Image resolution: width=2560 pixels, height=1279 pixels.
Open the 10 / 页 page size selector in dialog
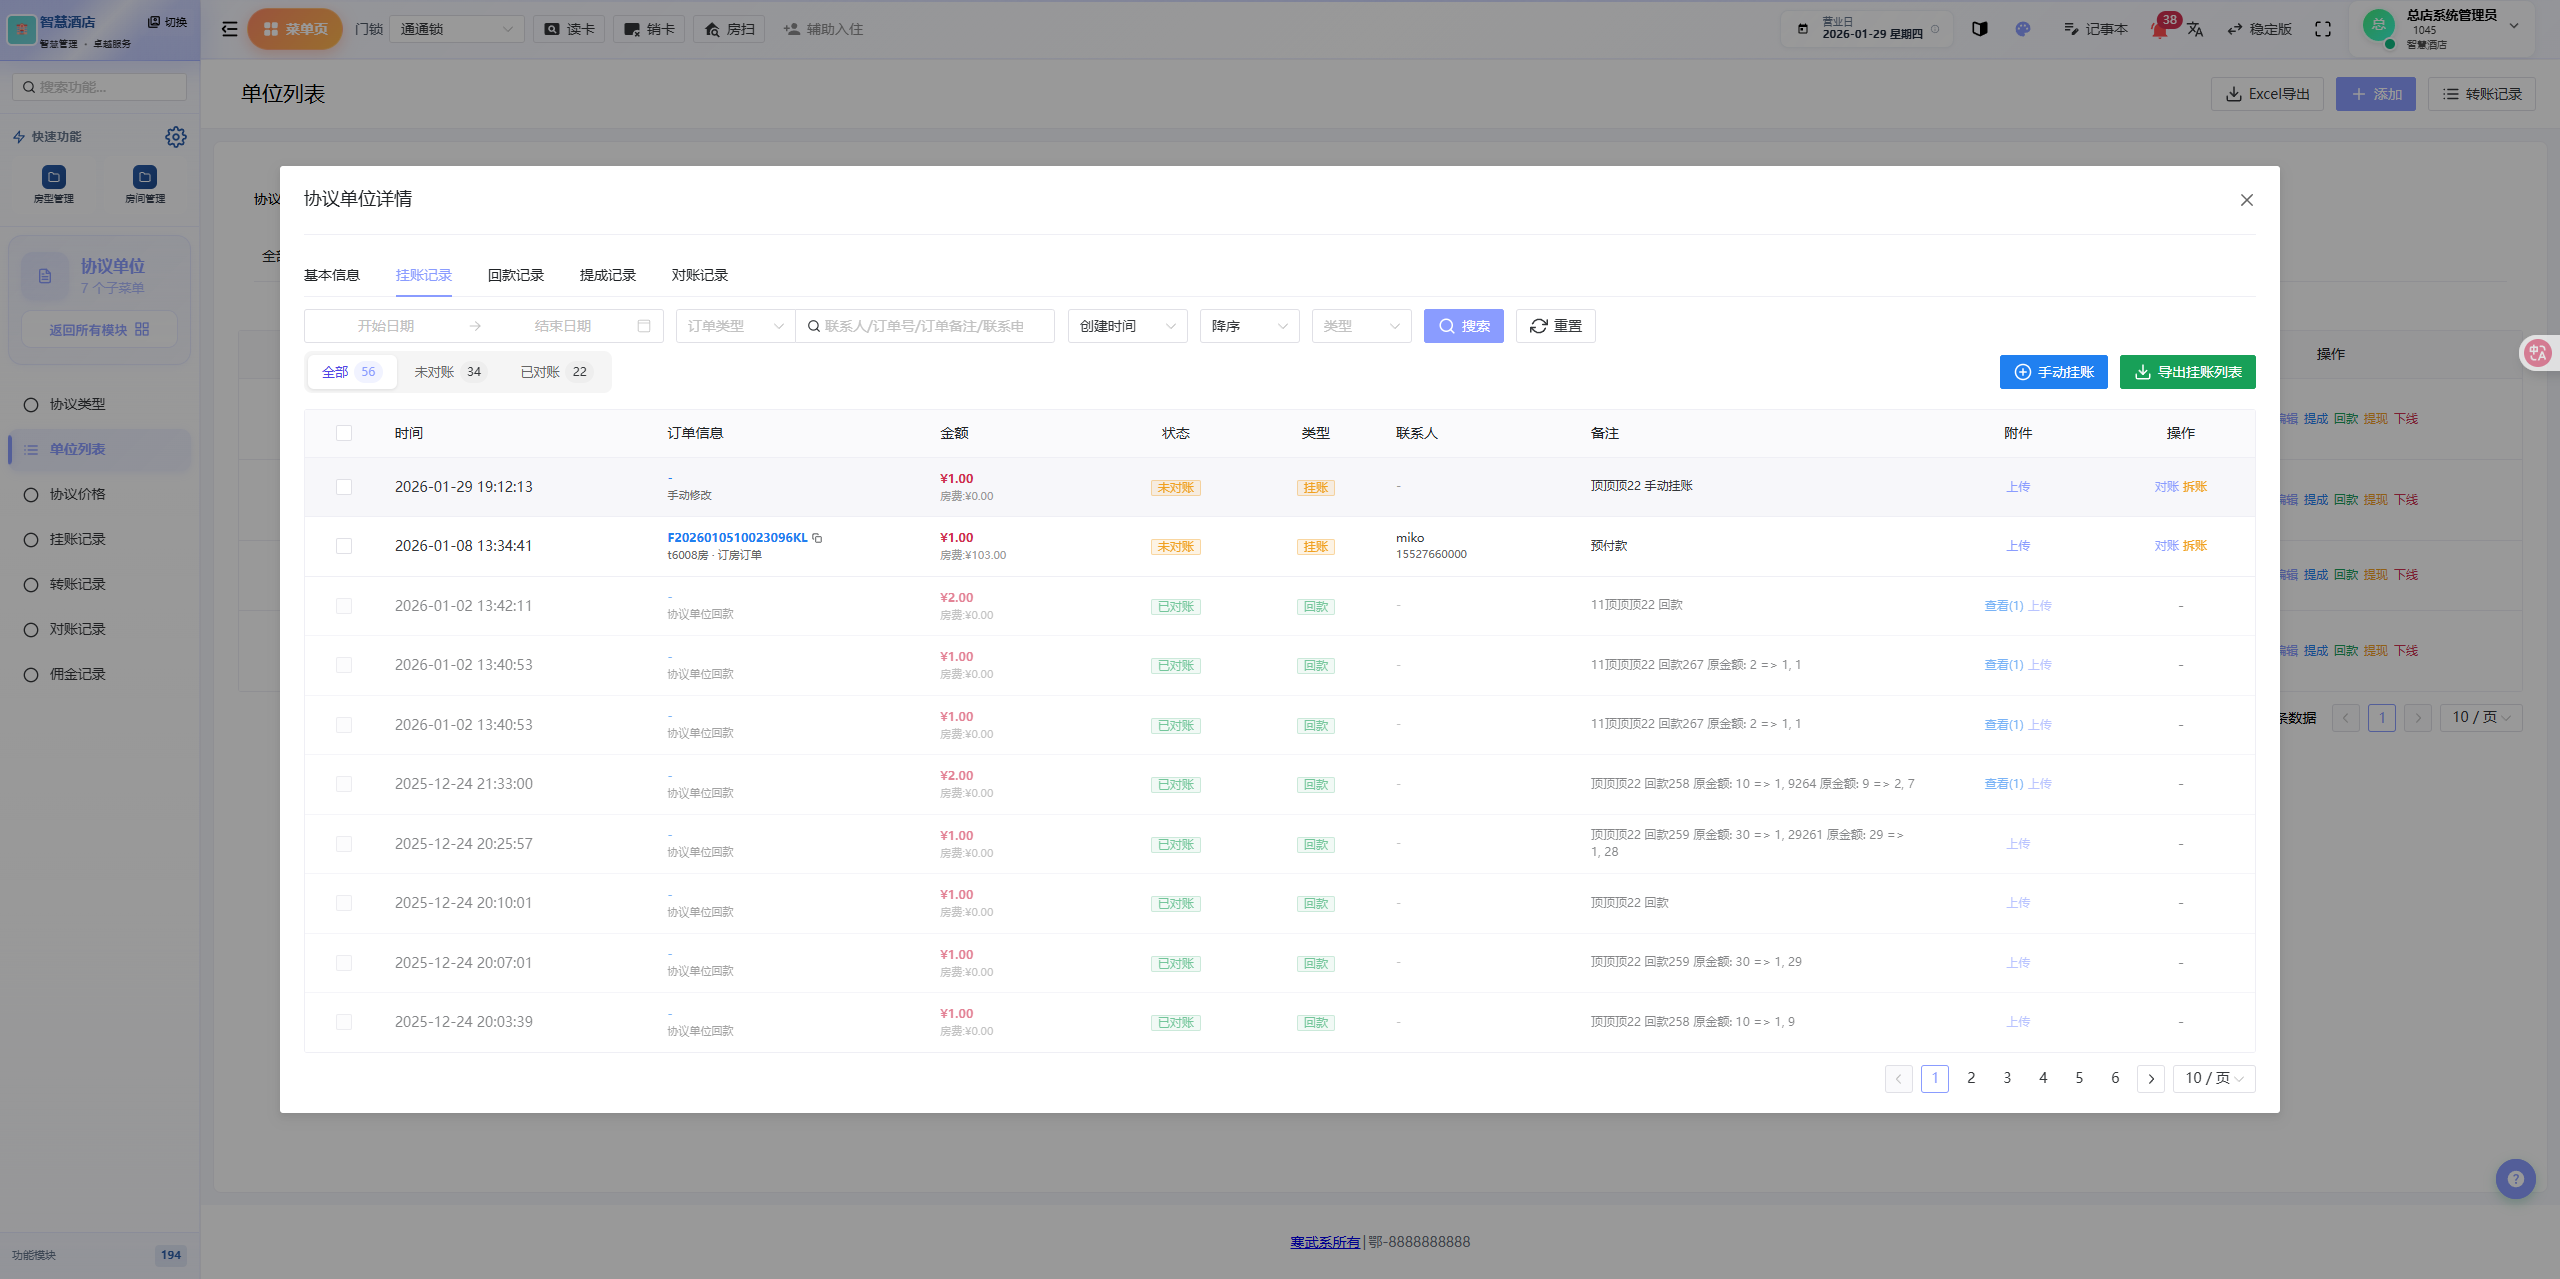click(x=2213, y=1078)
